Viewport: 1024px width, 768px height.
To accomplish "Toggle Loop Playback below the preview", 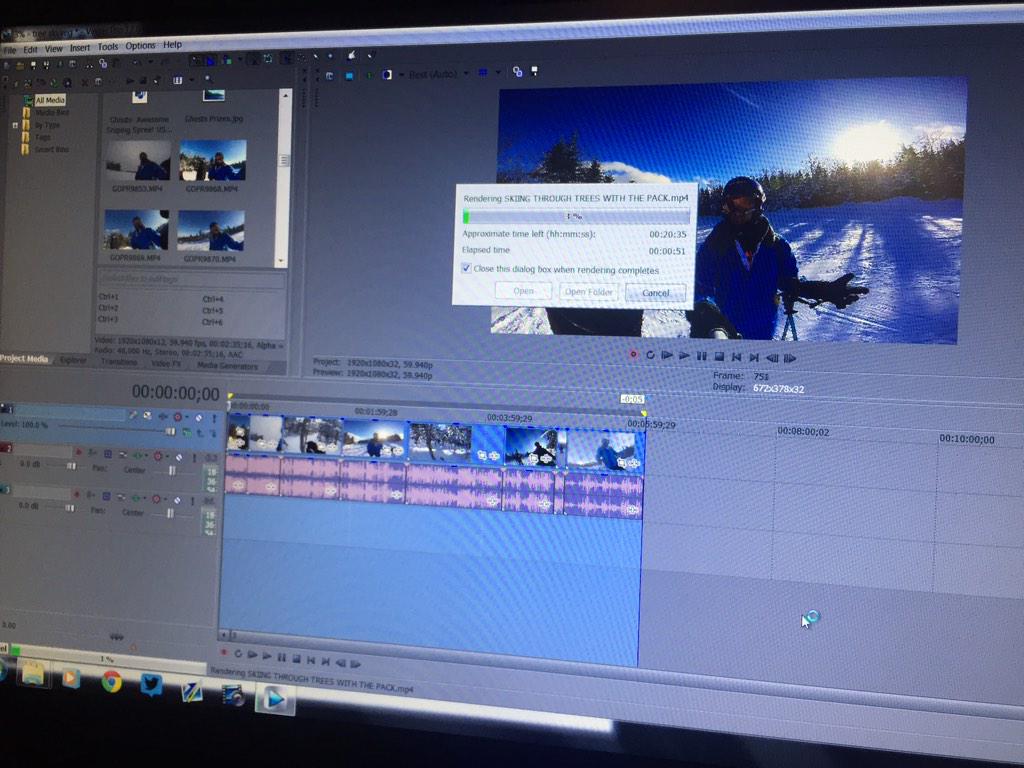I will pos(650,355).
